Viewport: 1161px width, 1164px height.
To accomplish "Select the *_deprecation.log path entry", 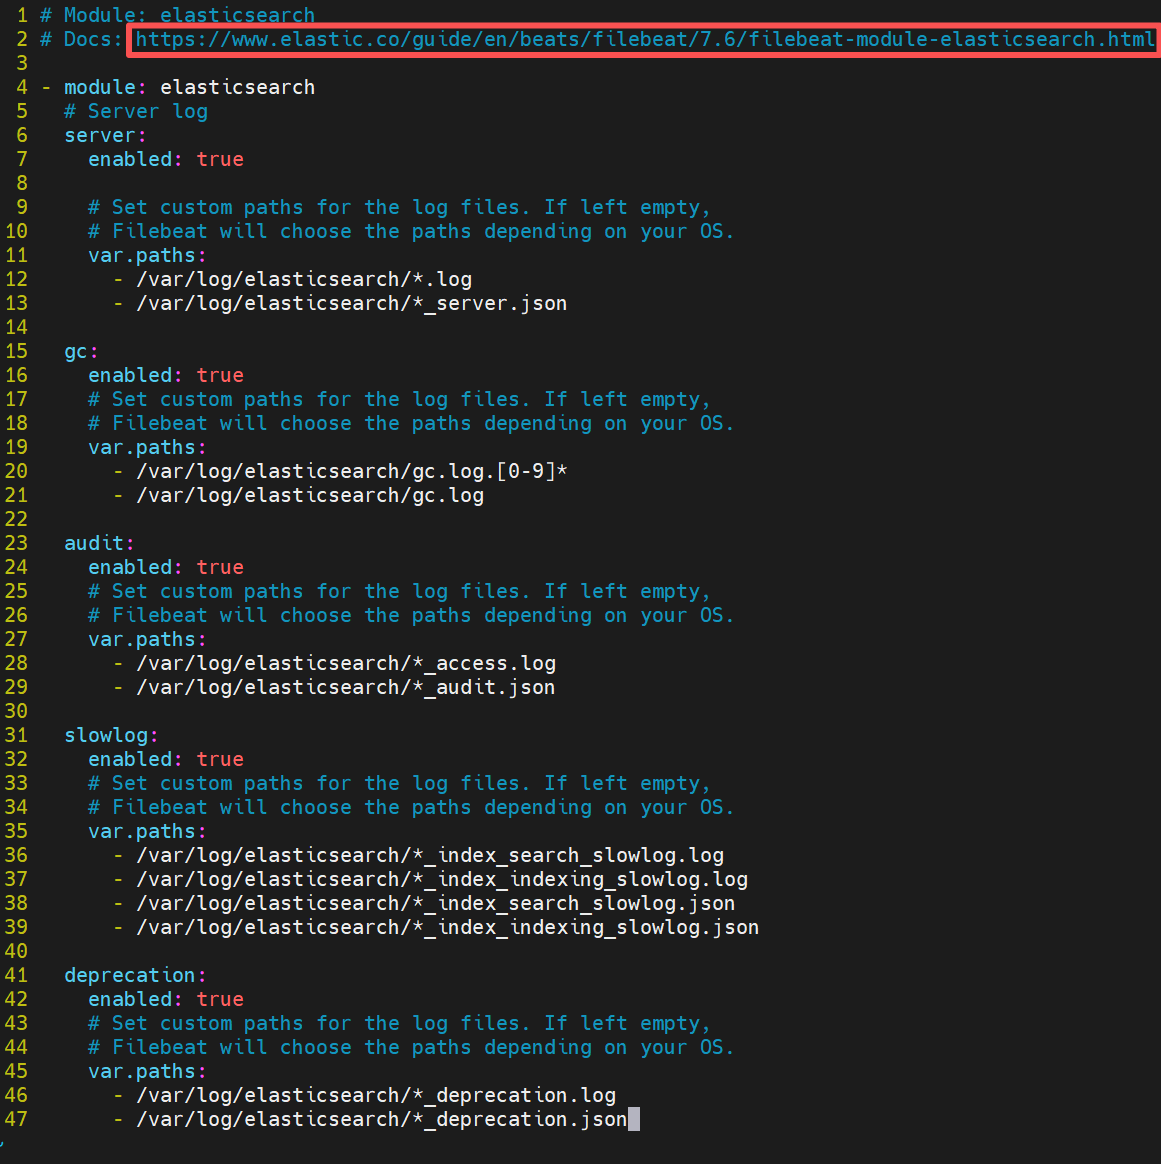I will 376,1095.
